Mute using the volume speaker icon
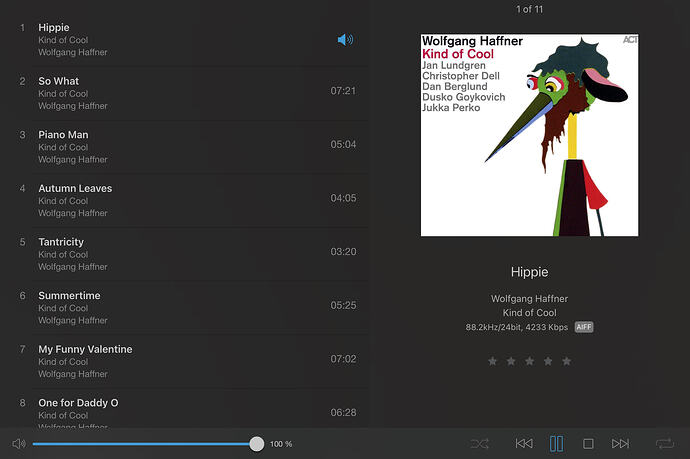690x459 pixels. click(19, 444)
